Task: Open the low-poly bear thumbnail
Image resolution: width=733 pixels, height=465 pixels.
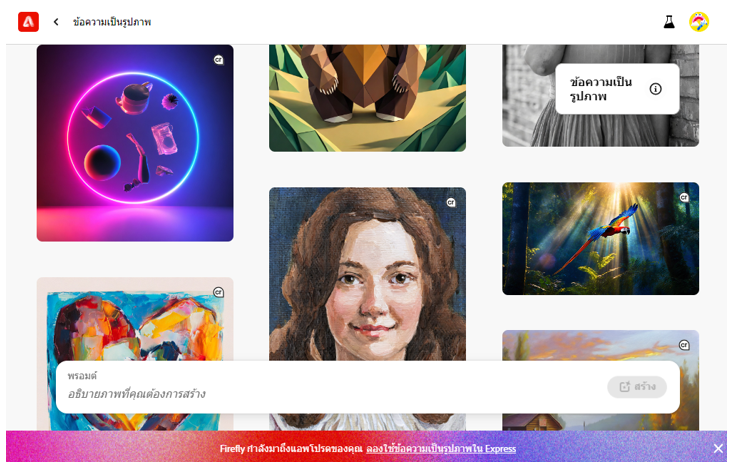Action: click(x=367, y=98)
